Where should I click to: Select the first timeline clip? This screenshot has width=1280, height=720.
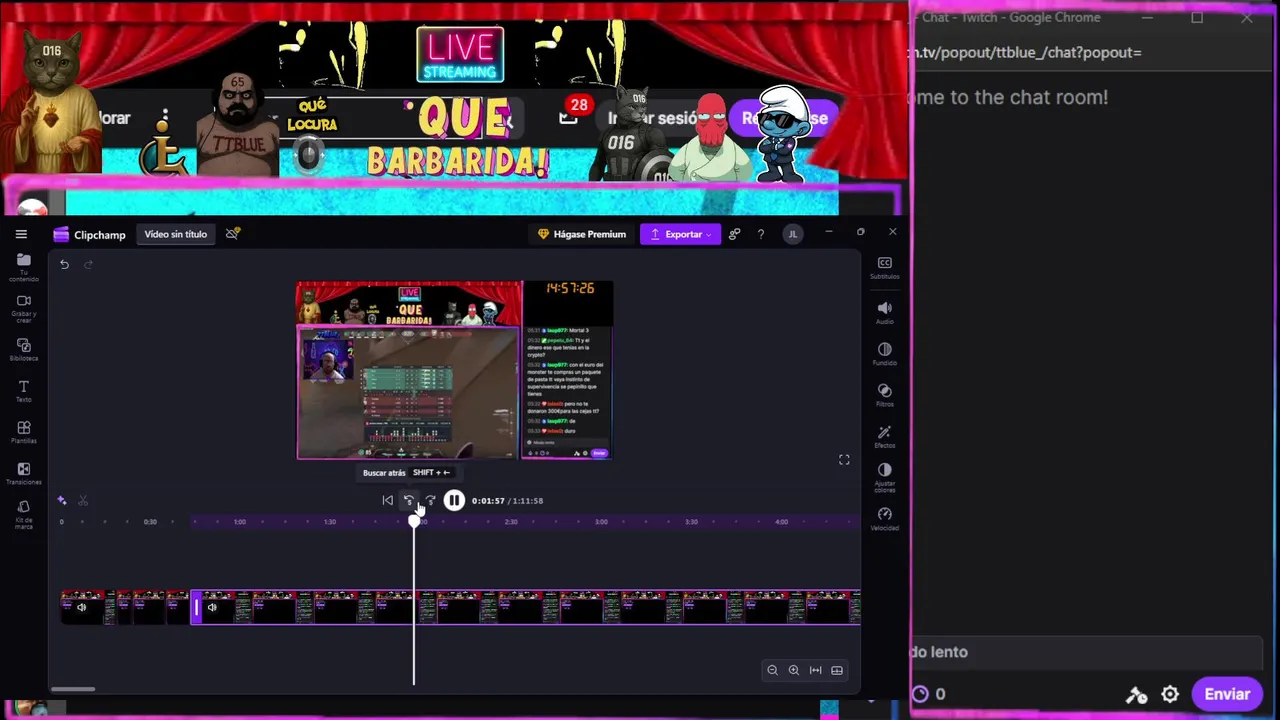pyautogui.click(x=125, y=607)
